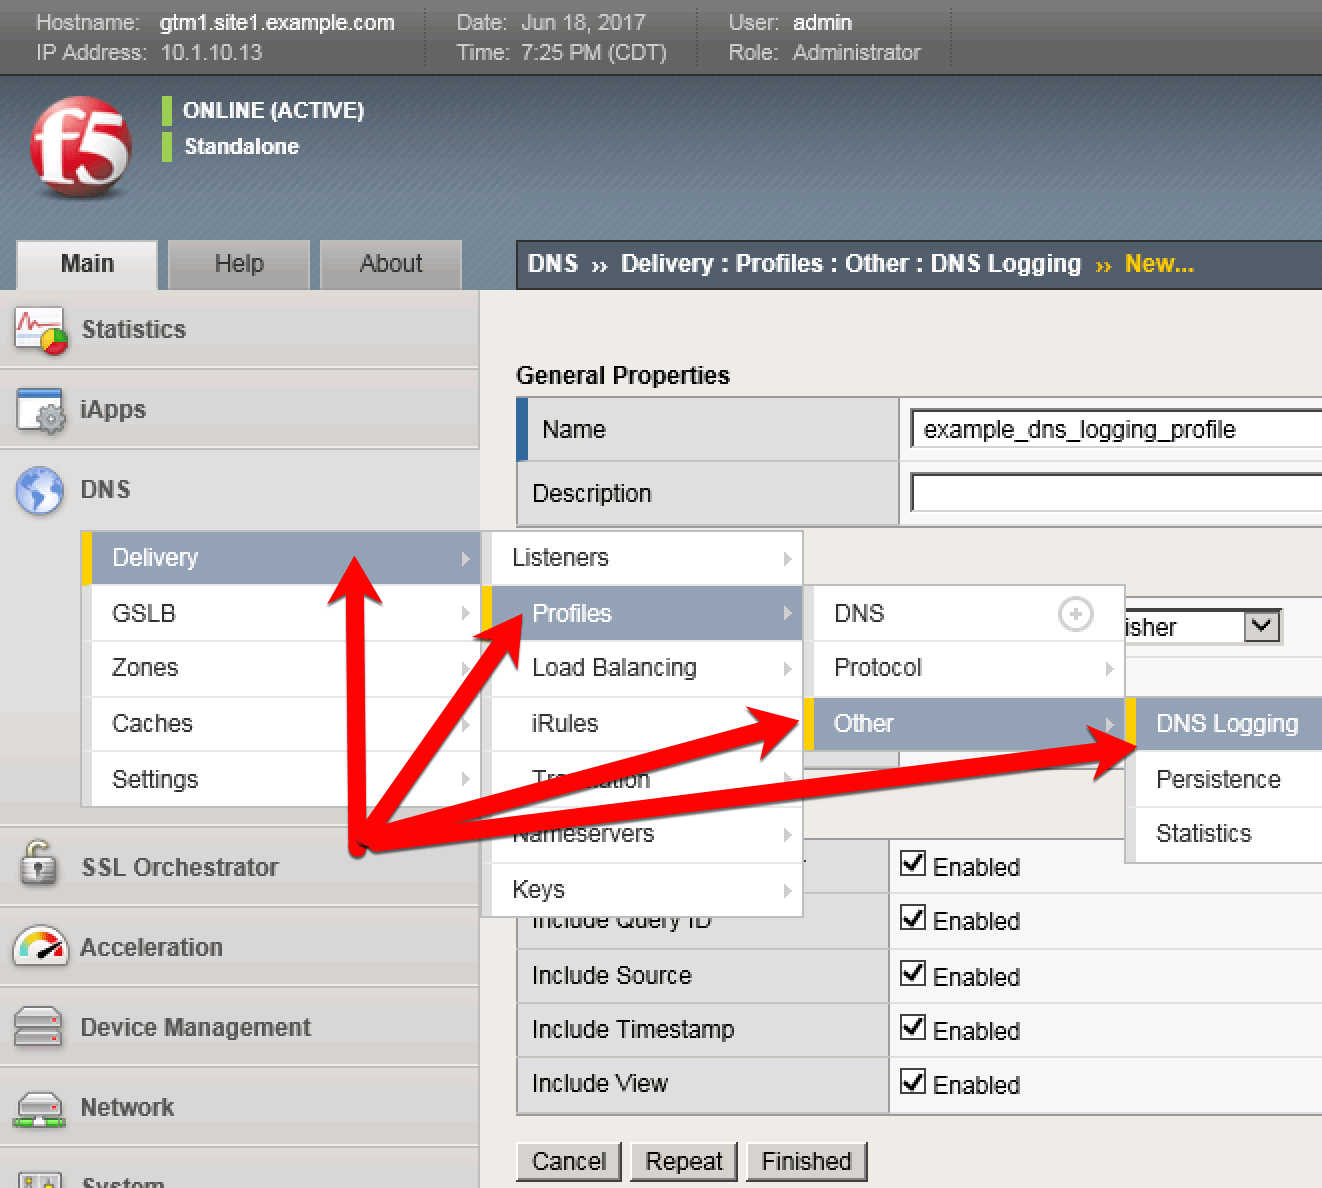Switch to the Help tab
Viewport: 1322px width, 1188px height.
pyautogui.click(x=239, y=264)
